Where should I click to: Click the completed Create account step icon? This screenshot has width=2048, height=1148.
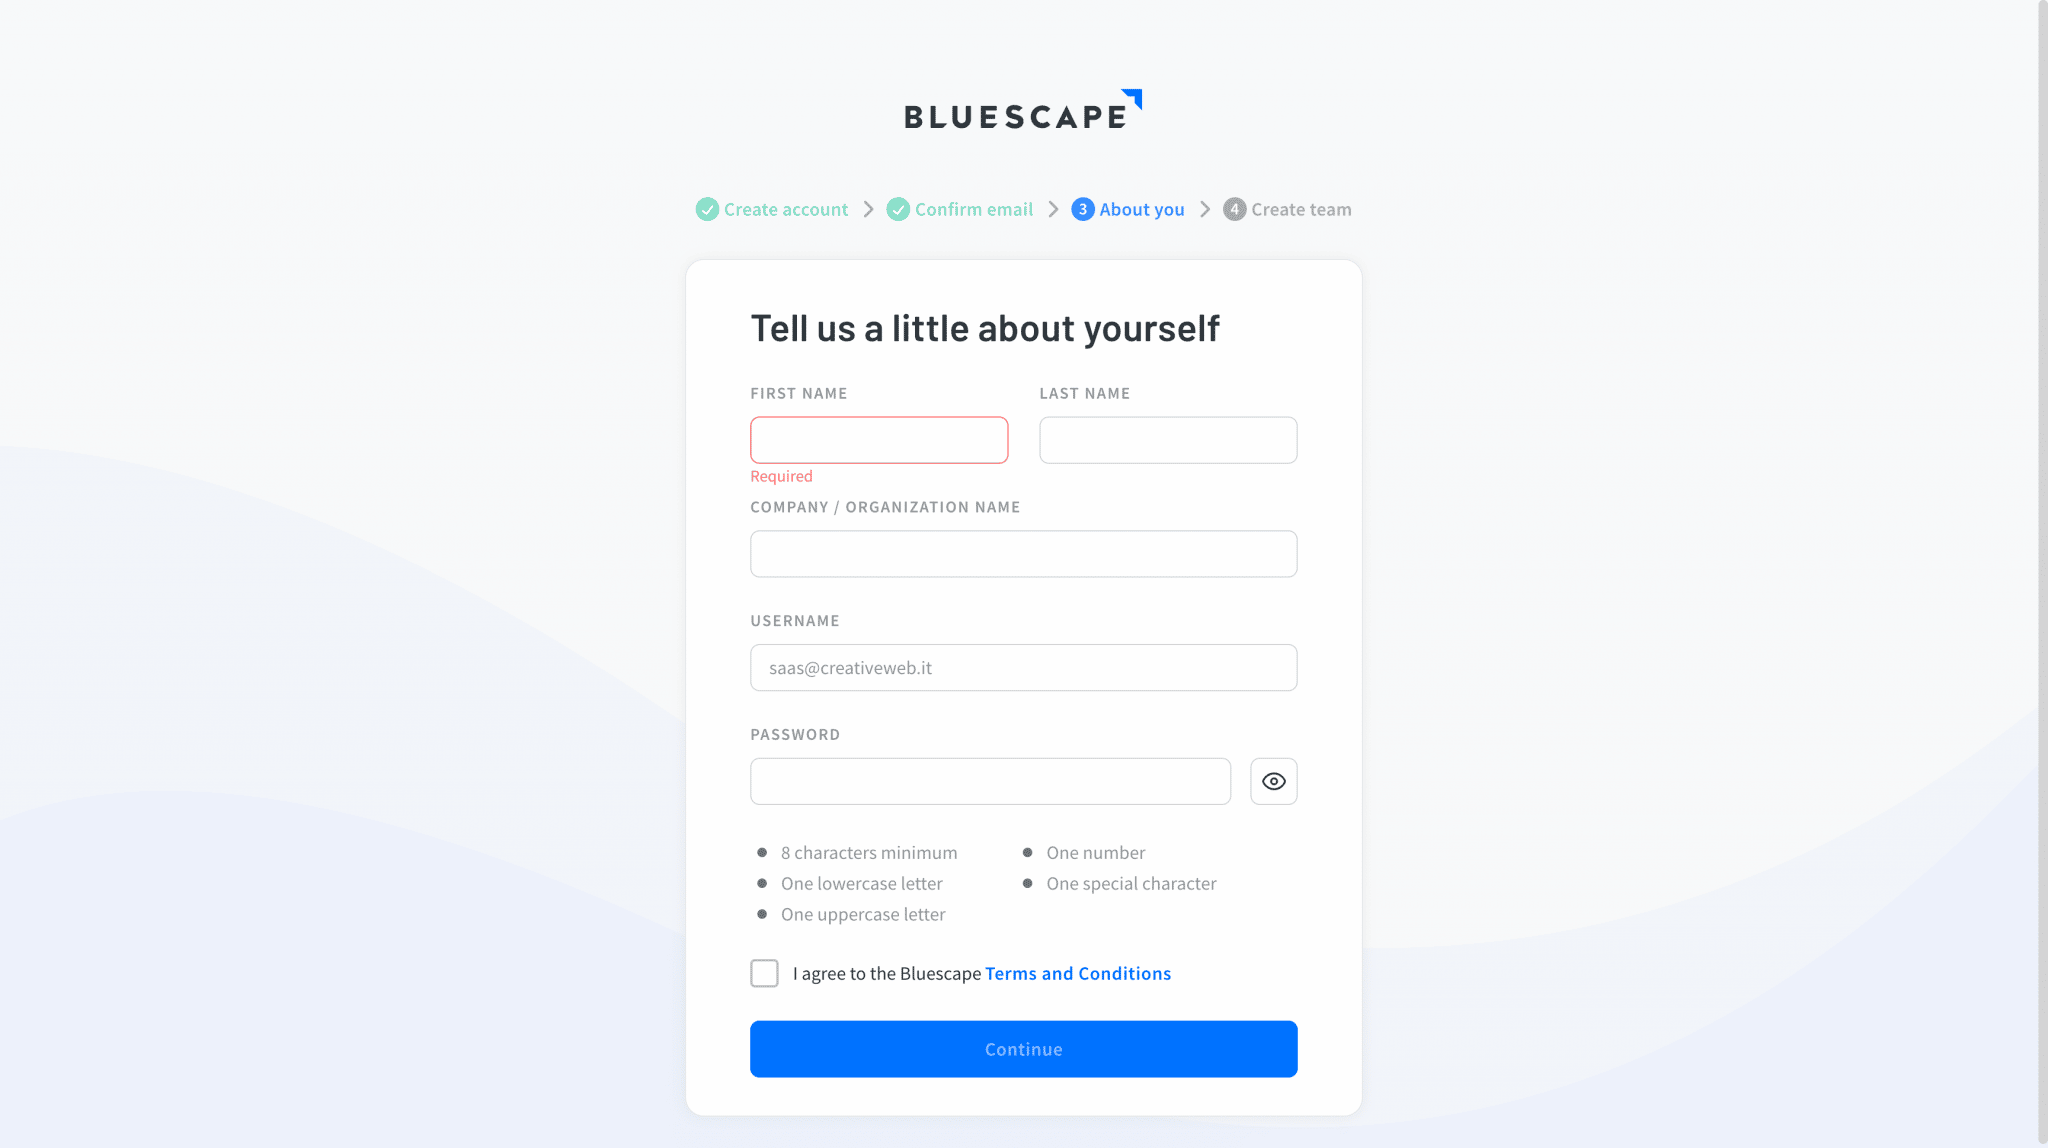(708, 210)
